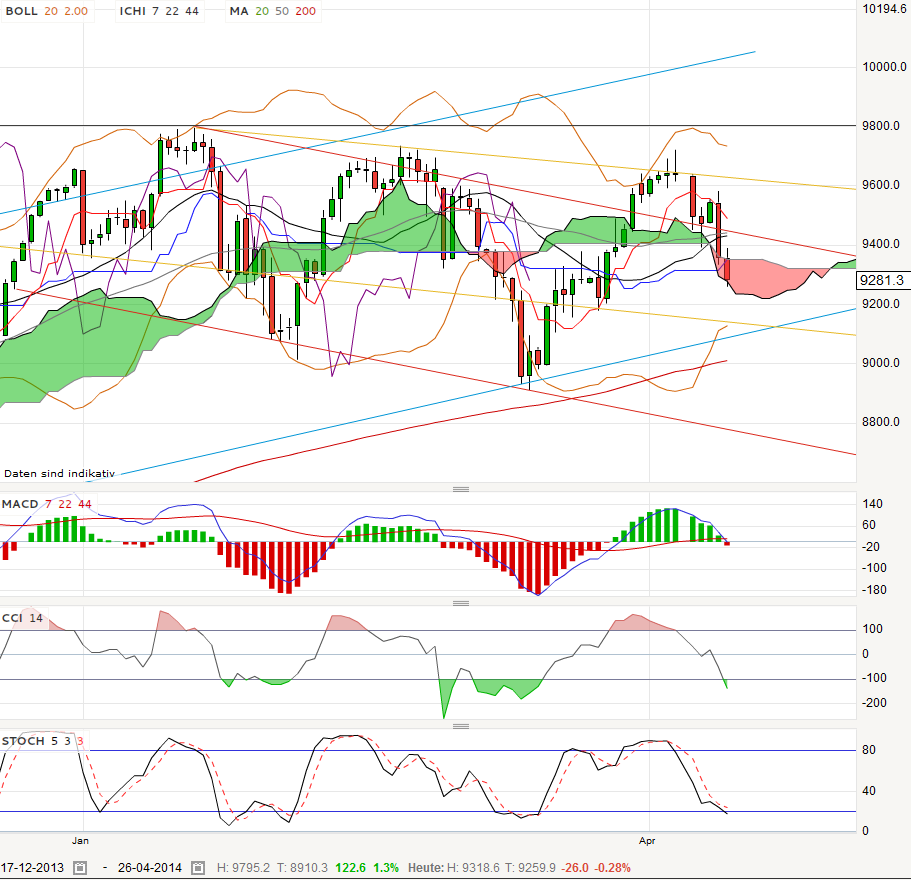Click the MACD axis value -180
This screenshot has width=911, height=880.
click(x=874, y=590)
